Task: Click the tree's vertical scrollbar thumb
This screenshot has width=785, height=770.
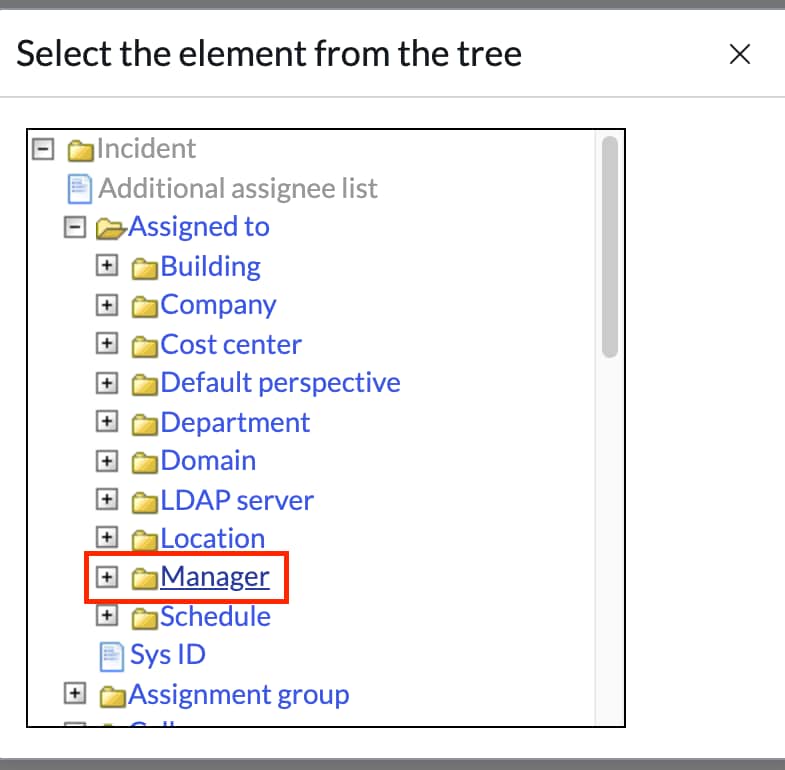Action: click(x=609, y=247)
